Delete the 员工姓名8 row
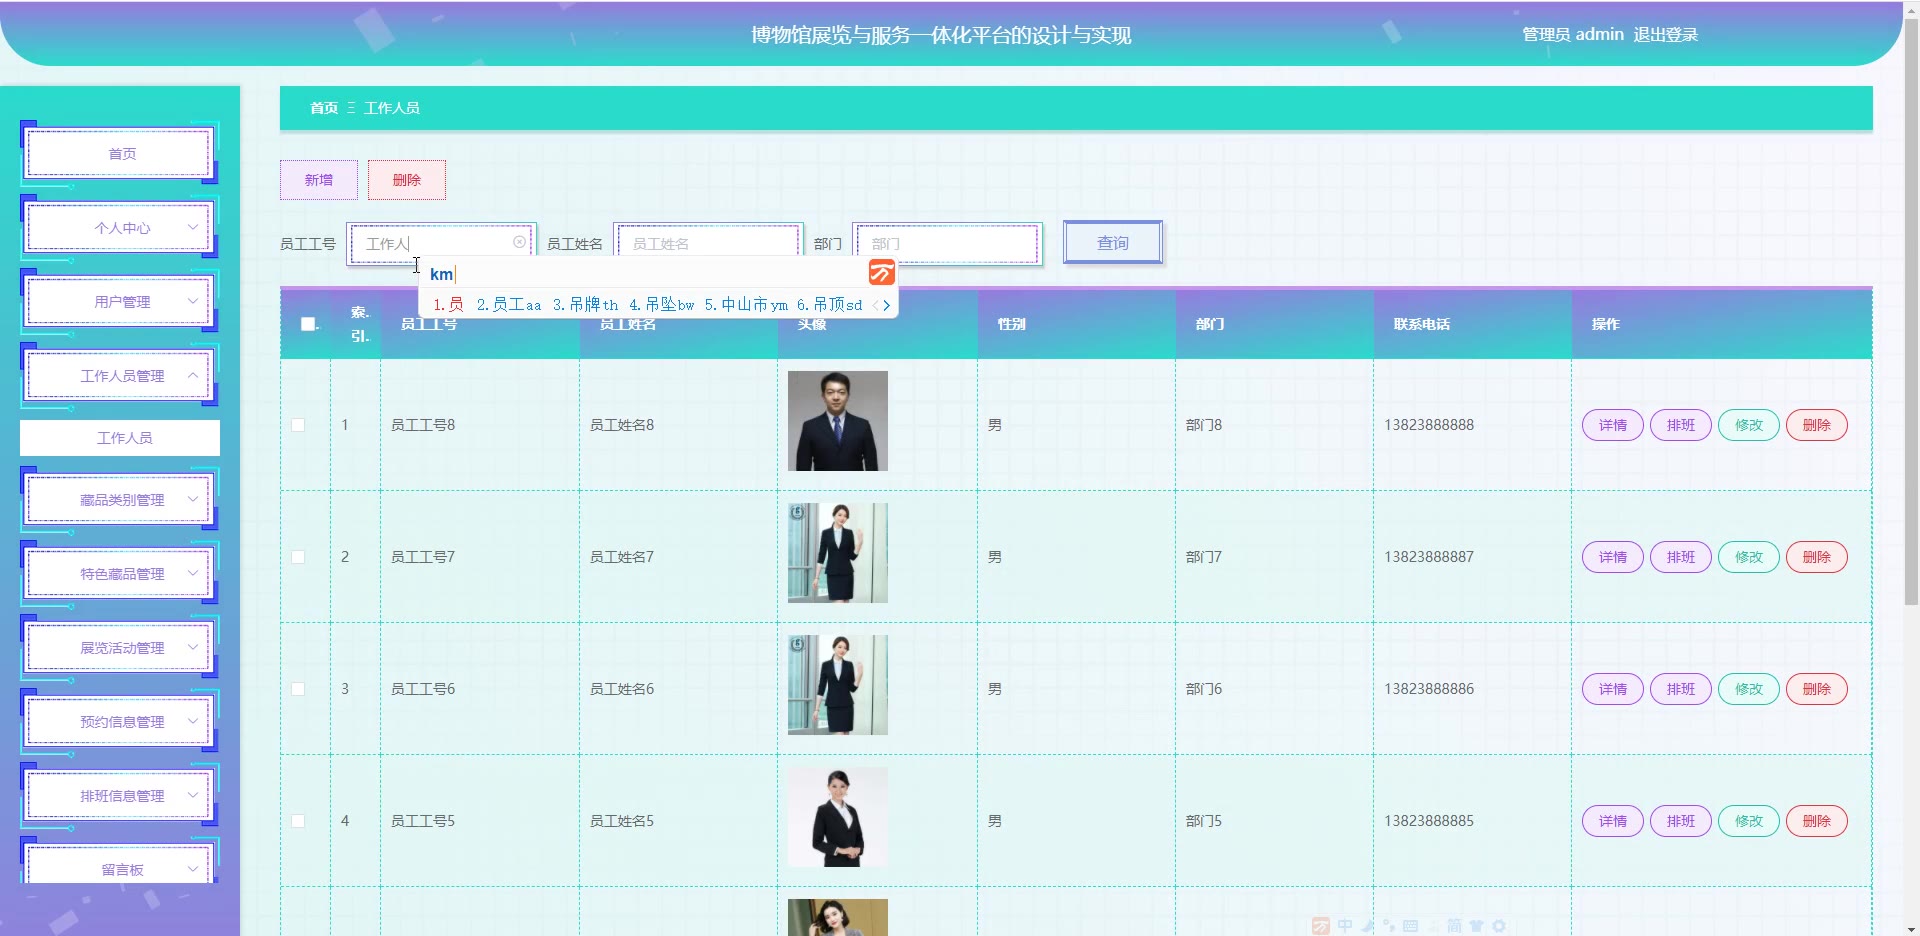1920x936 pixels. 1817,425
